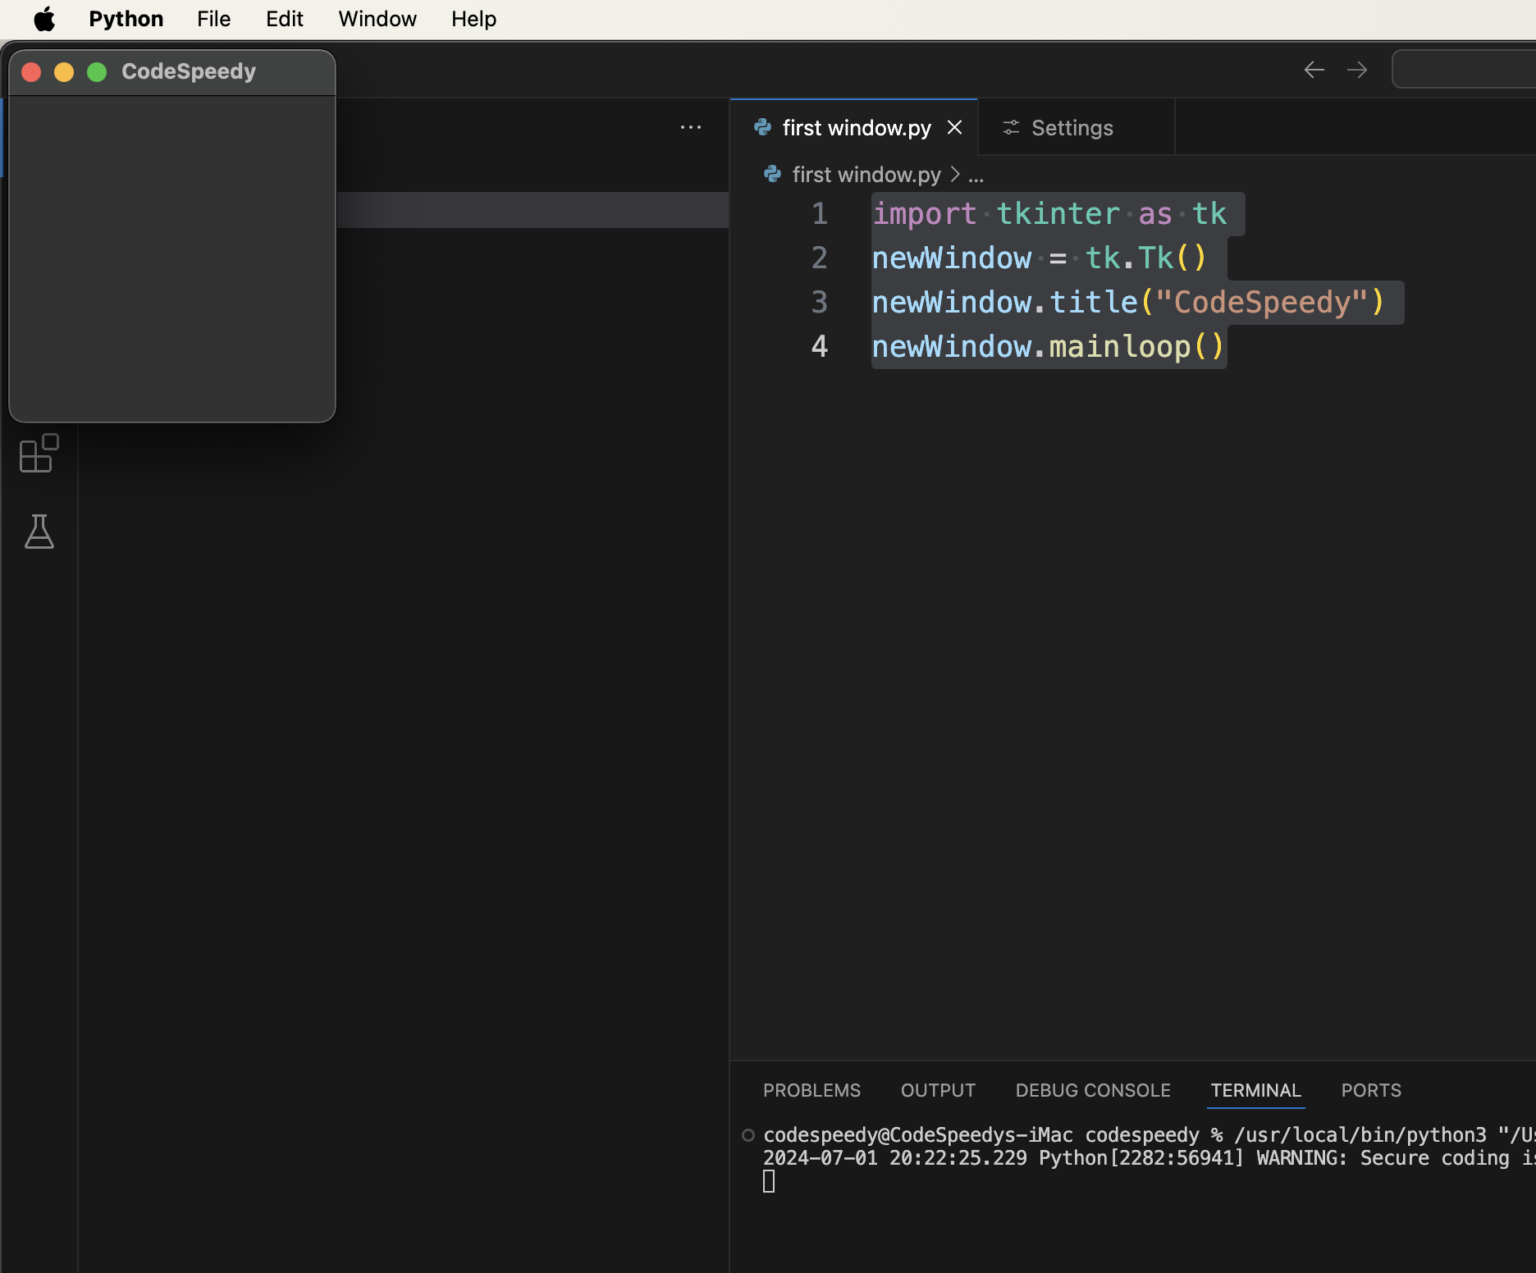Open the DEBUG CONSOLE panel
Screen dimensions: 1536x1273
click(x=1093, y=1090)
